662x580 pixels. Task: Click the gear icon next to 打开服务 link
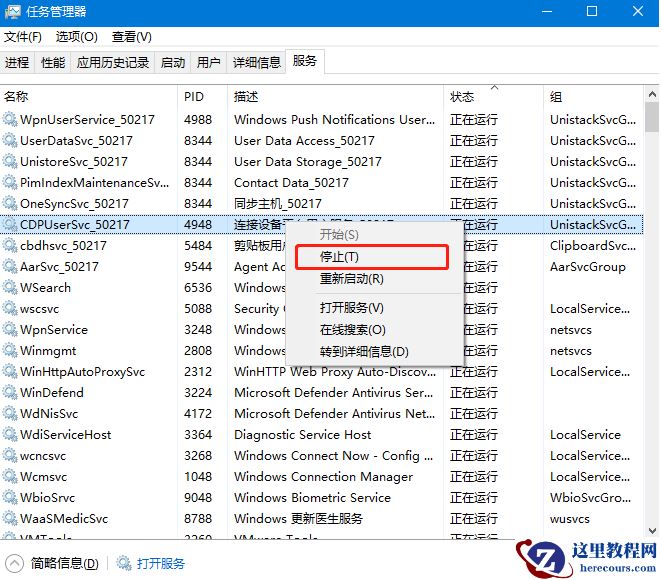(x=124, y=563)
